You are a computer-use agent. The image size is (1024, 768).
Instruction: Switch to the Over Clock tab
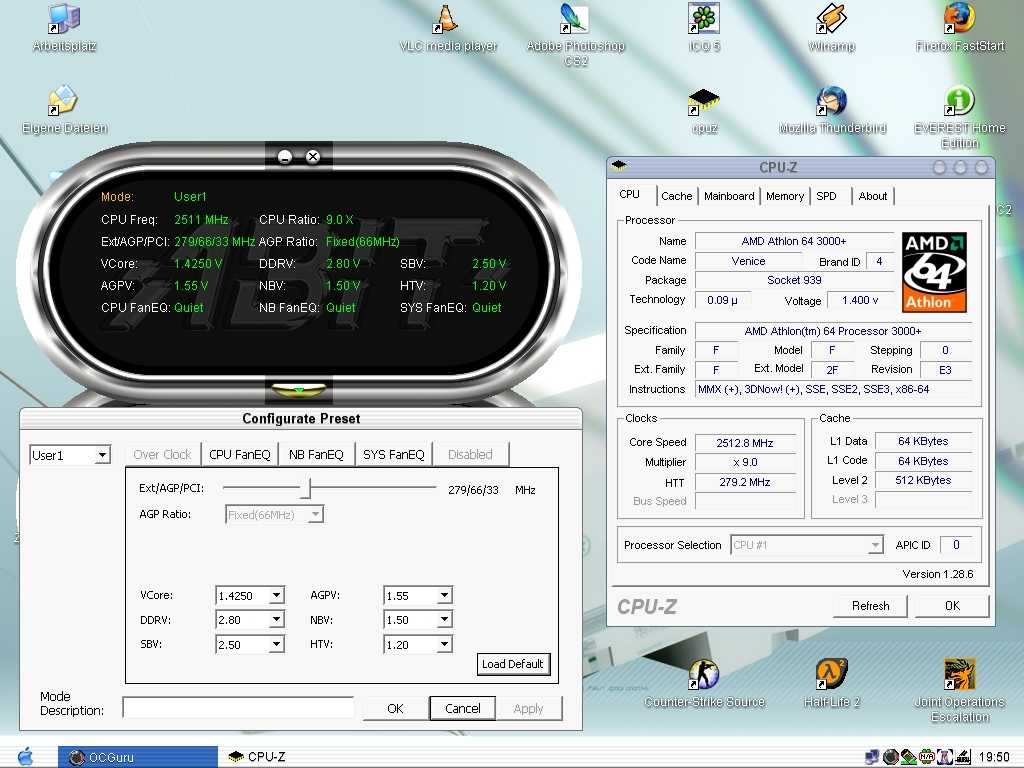(x=162, y=455)
